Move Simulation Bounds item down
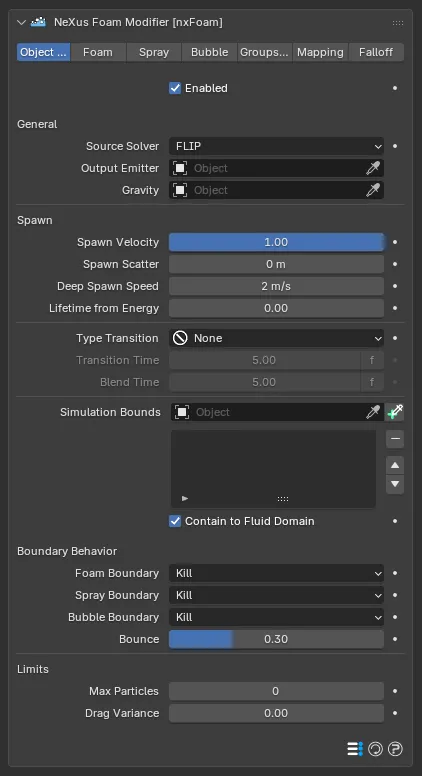 click(395, 484)
